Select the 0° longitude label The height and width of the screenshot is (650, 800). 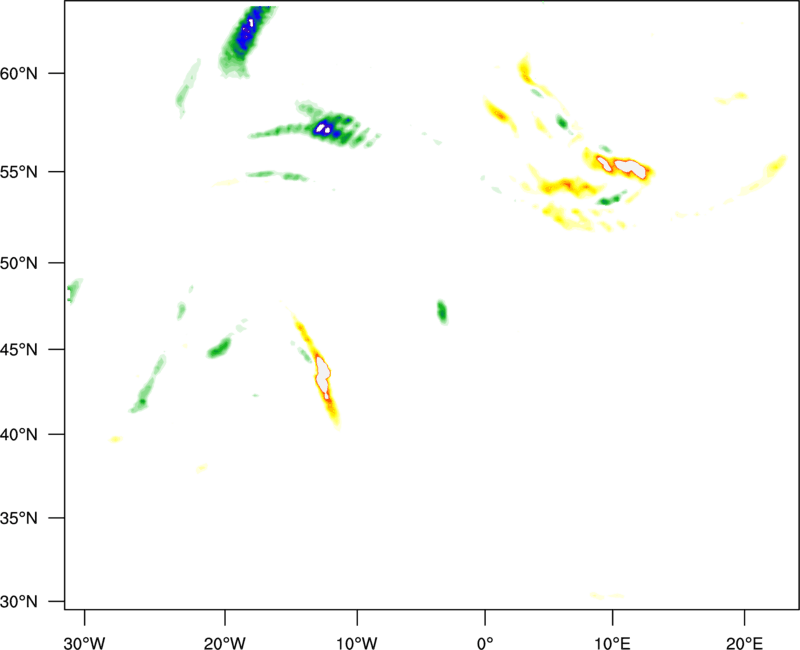click(484, 642)
